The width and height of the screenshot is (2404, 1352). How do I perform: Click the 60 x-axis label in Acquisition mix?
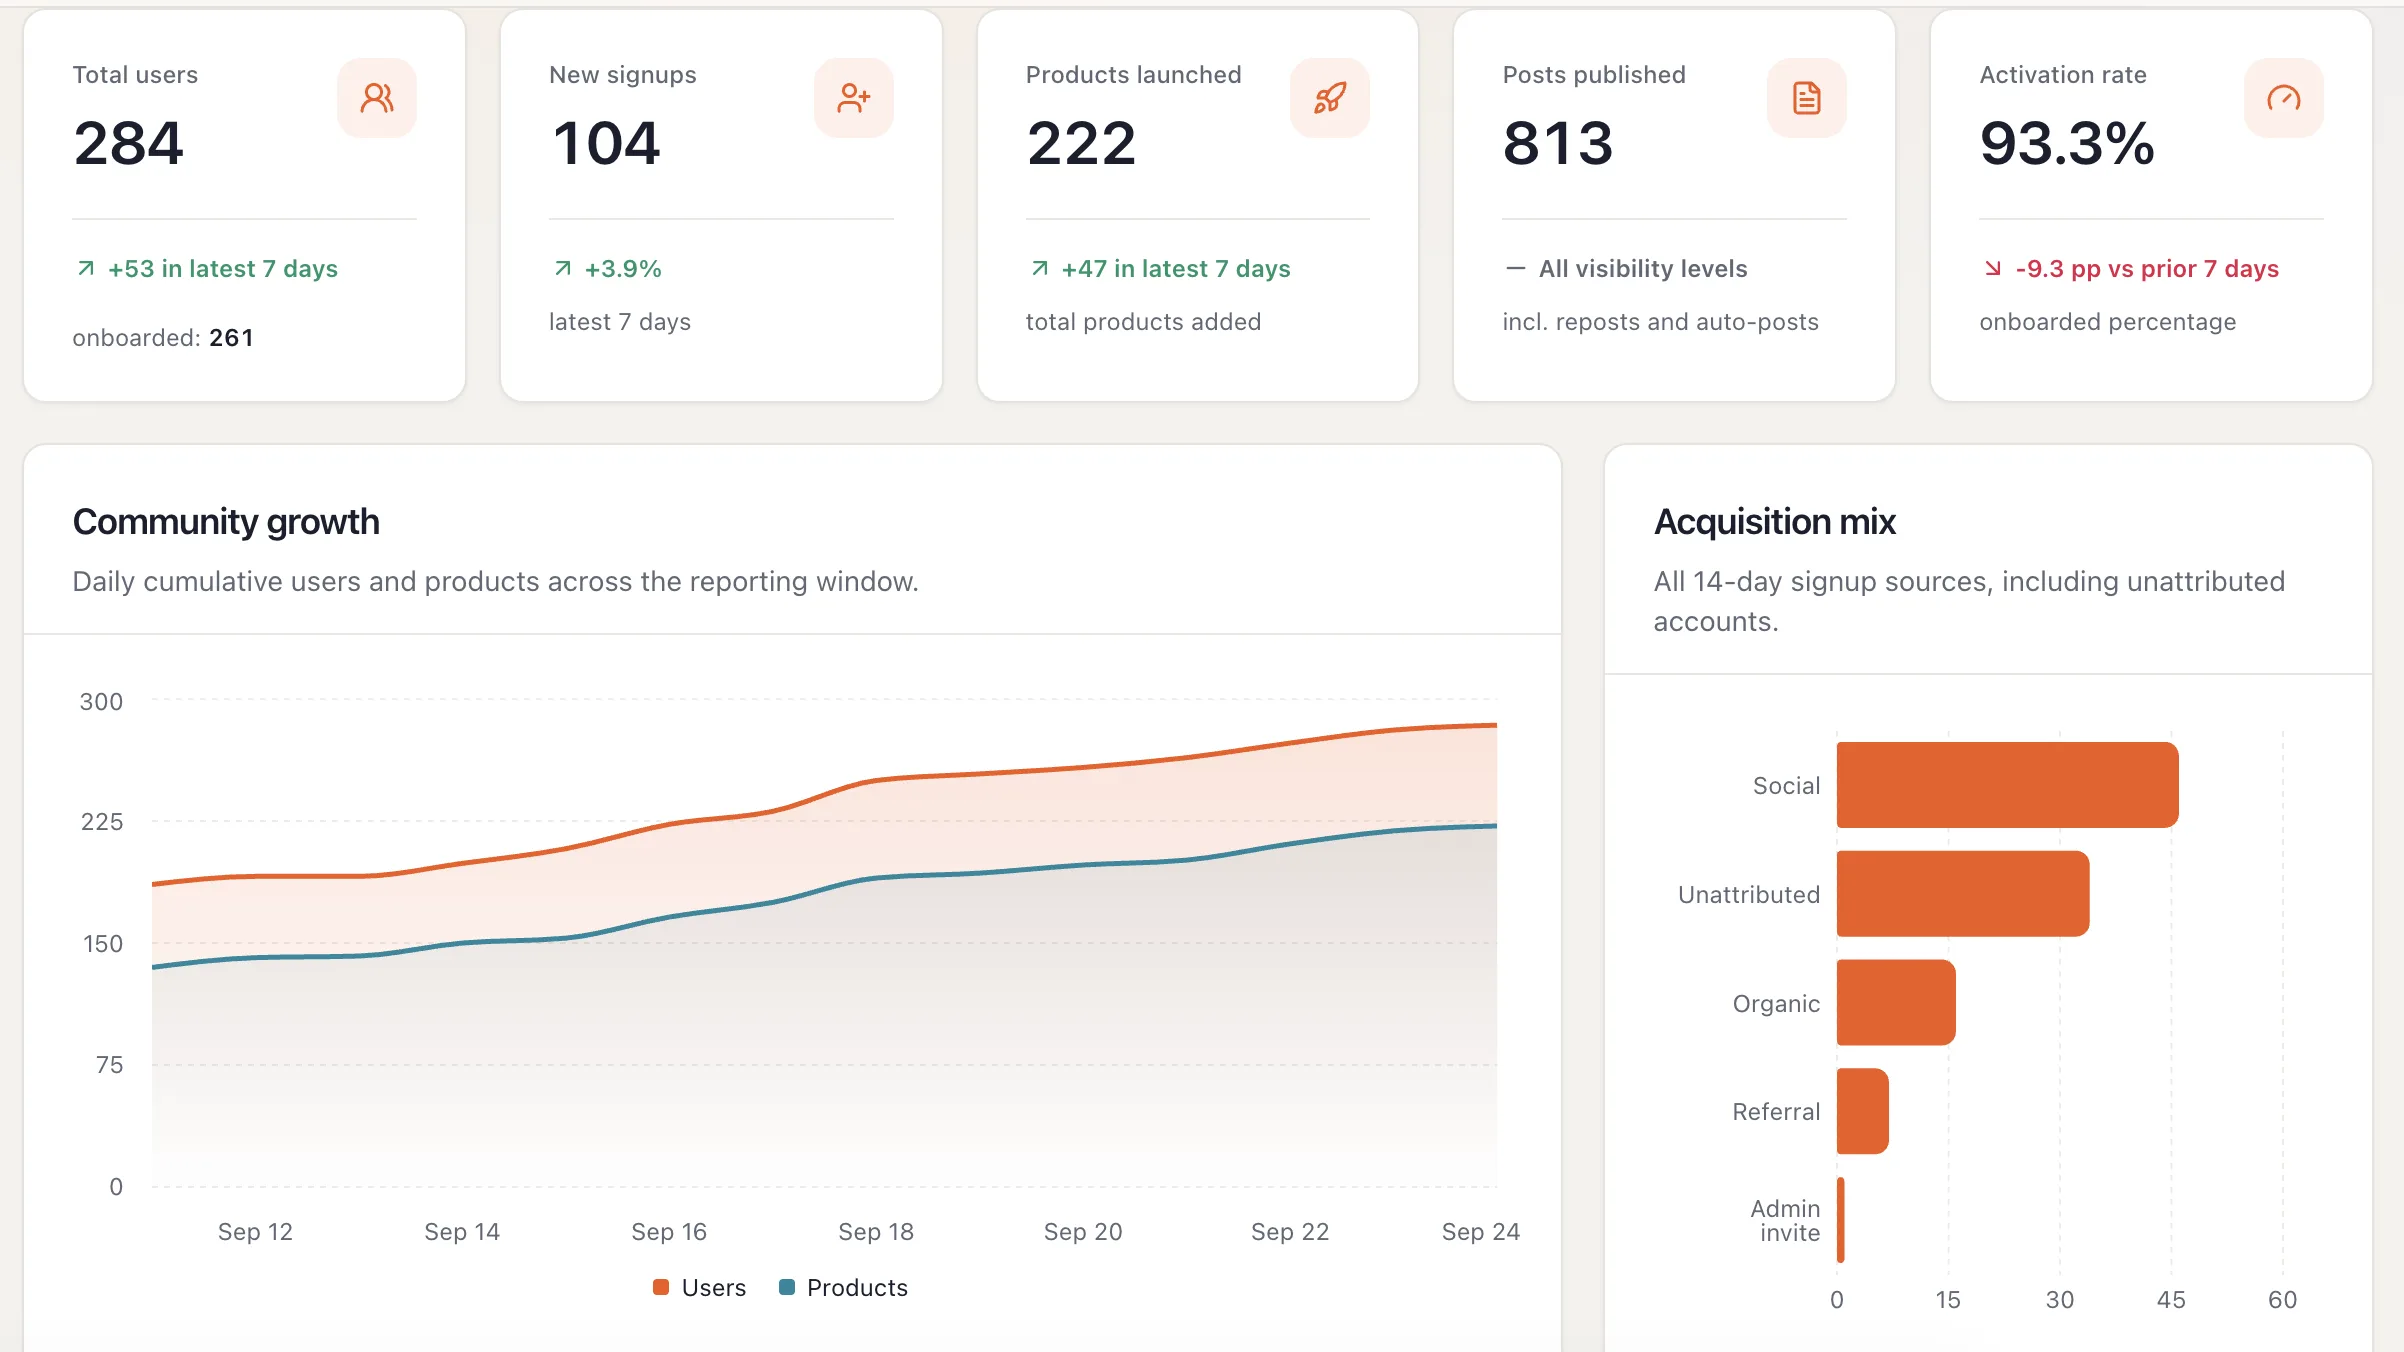[x=2282, y=1300]
